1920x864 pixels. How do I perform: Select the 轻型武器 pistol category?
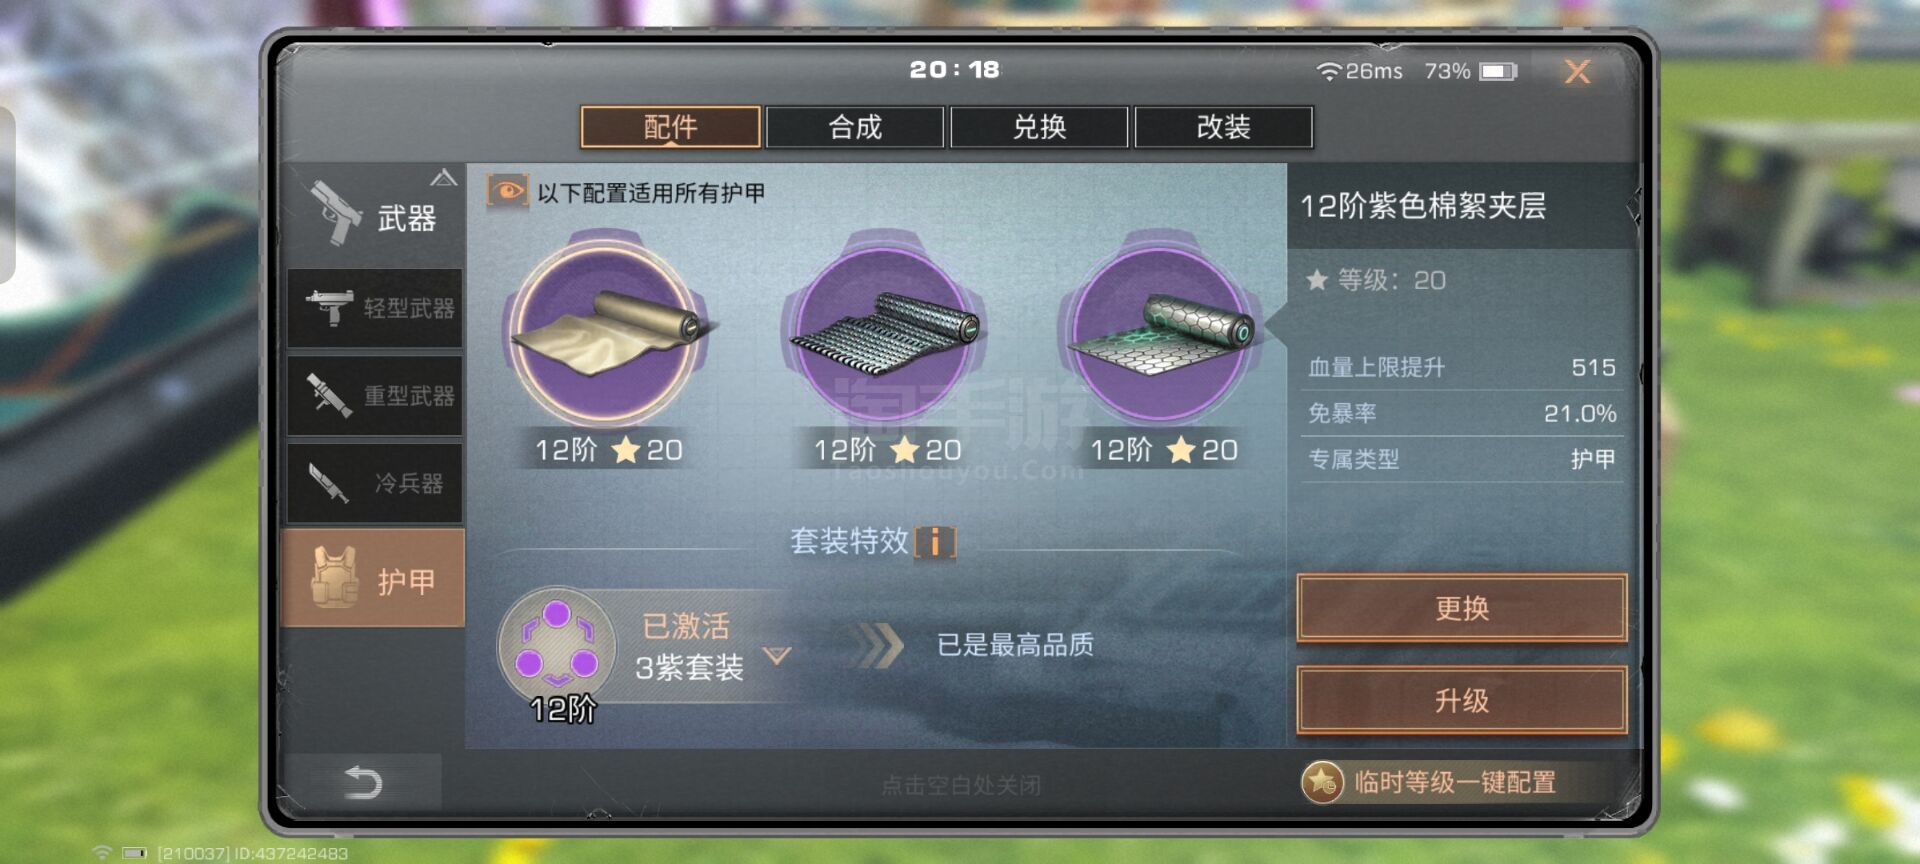point(375,308)
